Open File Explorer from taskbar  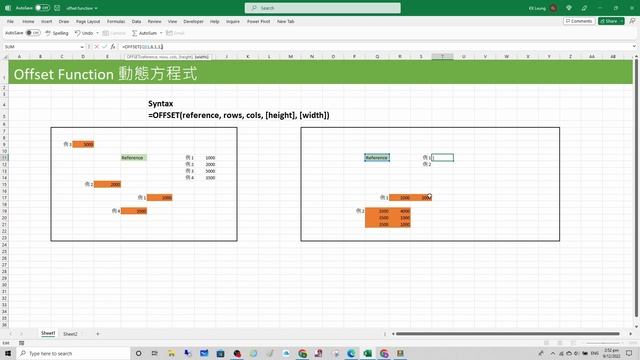pos(171,353)
